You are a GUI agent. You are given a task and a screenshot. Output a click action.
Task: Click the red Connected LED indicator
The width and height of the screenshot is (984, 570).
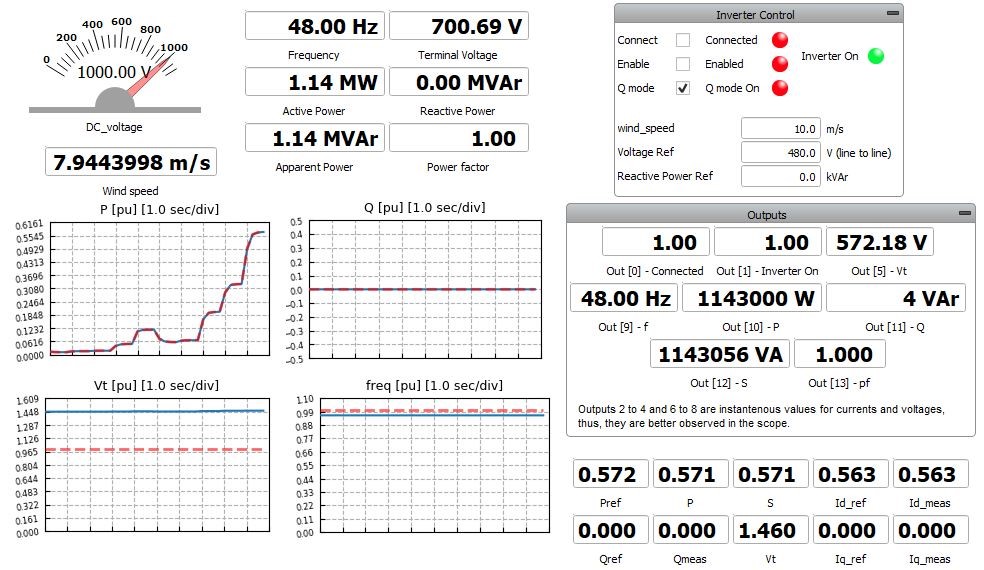[780, 40]
